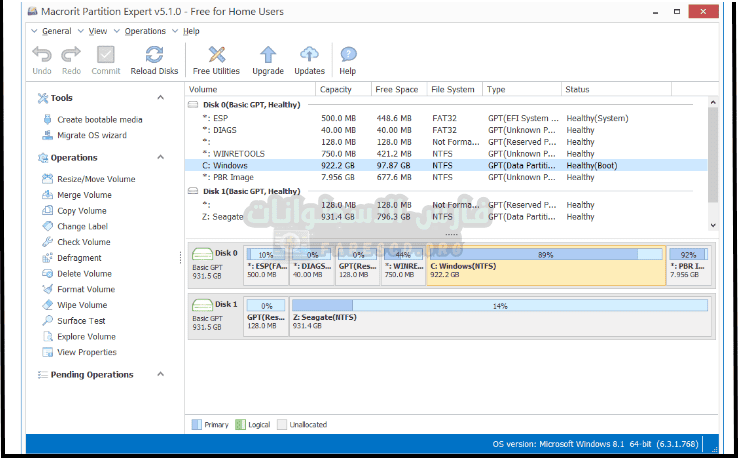
Task: Select Wipe Volume in Operations list
Action: pos(82,305)
